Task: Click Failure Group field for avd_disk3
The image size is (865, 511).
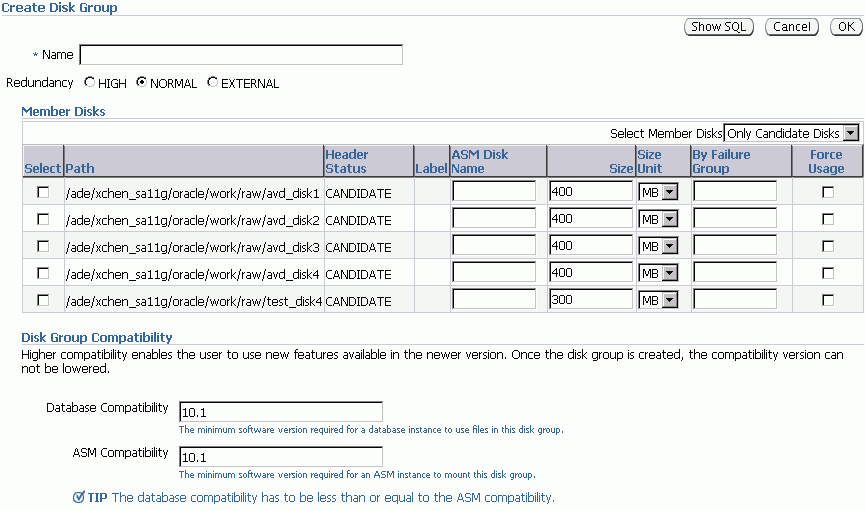Action: point(735,245)
